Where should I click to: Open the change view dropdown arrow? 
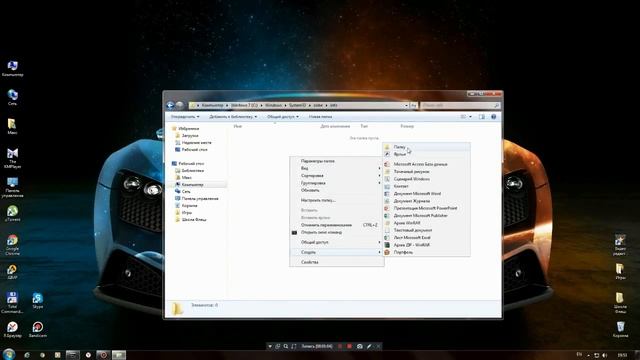(470, 117)
